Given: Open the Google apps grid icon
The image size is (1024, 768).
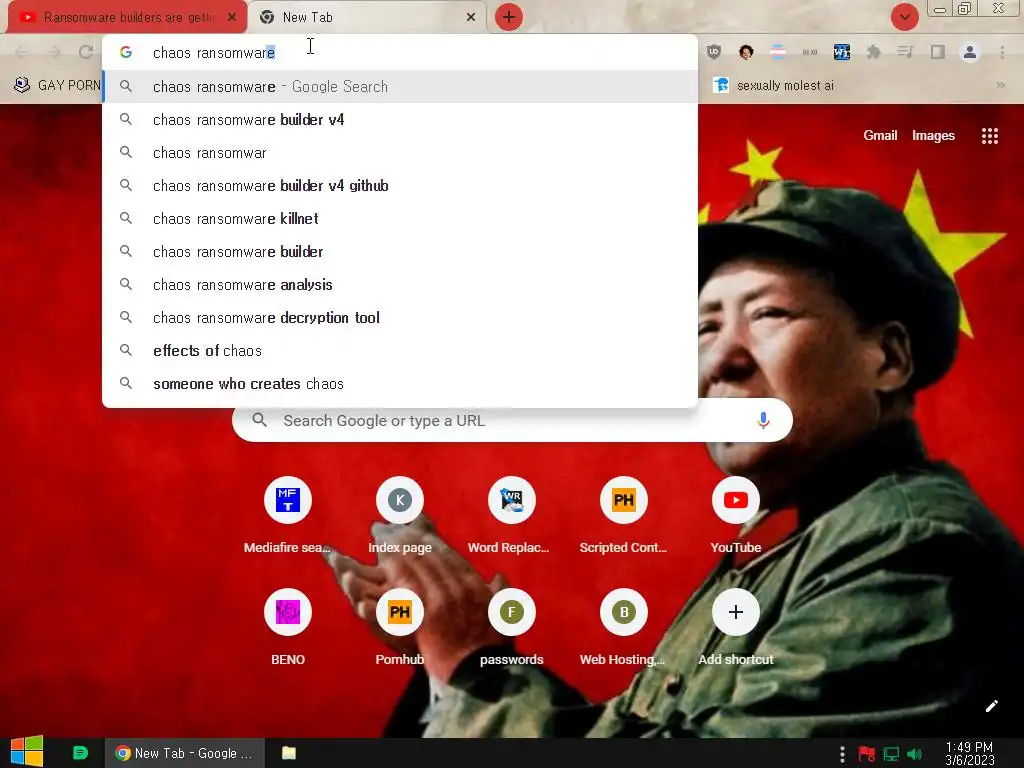Looking at the screenshot, I should click(989, 136).
